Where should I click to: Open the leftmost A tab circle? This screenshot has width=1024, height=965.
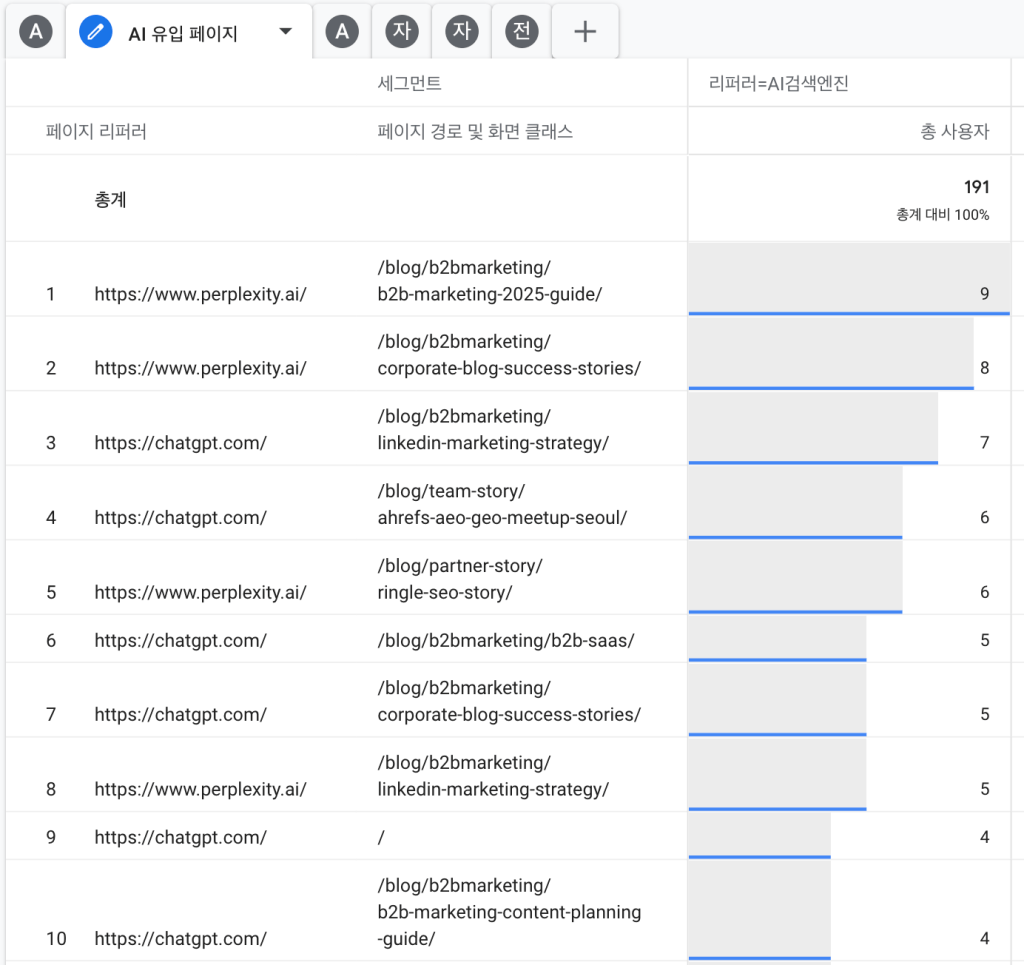36,32
